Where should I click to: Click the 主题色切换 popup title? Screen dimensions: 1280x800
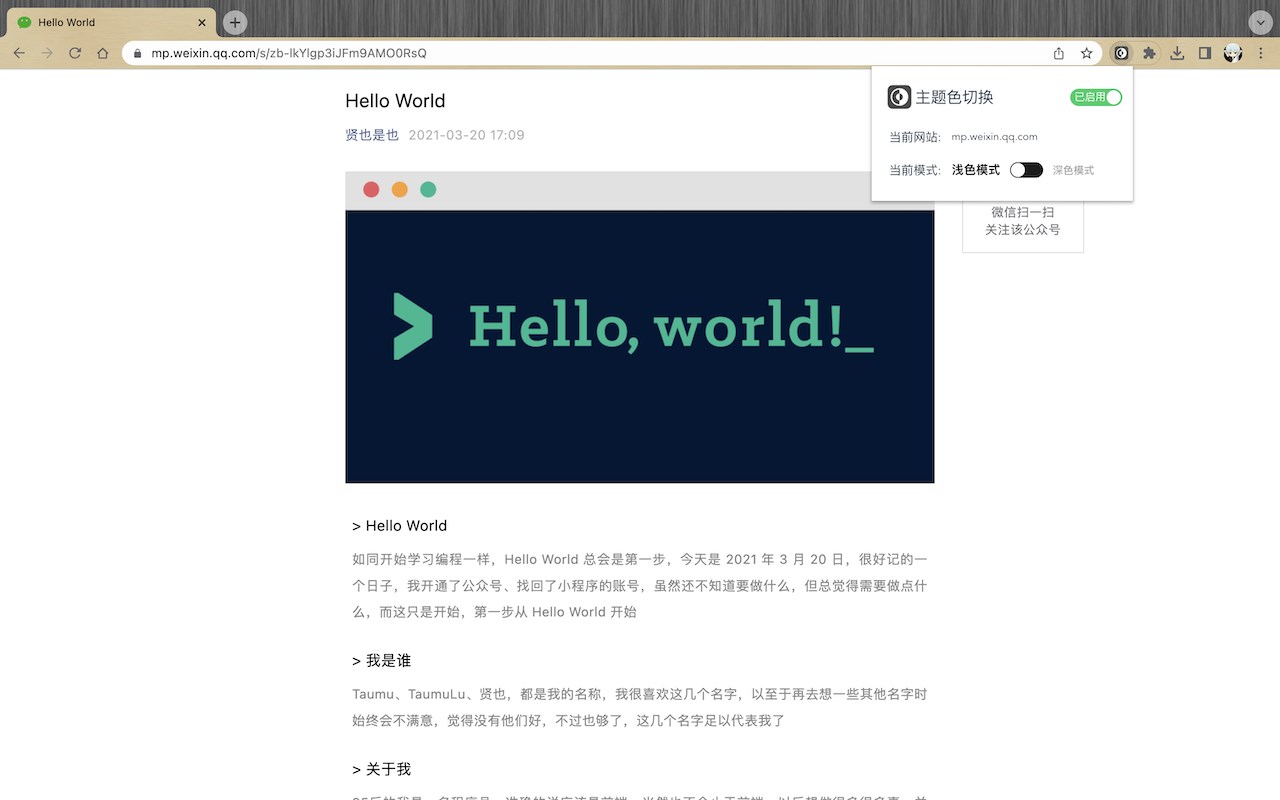[955, 97]
